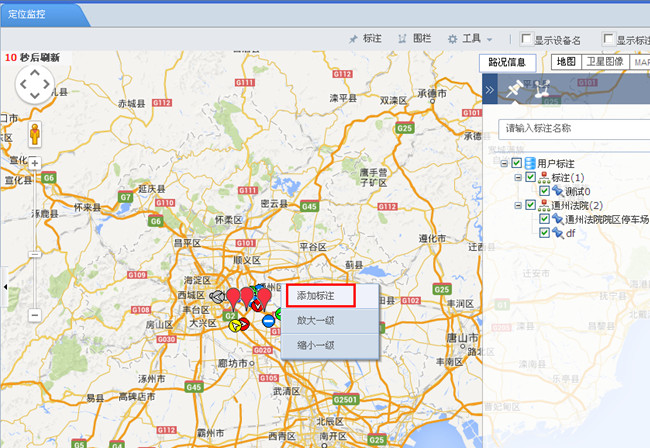Image resolution: width=650 pixels, height=448 pixels.
Task: Click the 路况信息 traffic button
Action: coord(509,62)
